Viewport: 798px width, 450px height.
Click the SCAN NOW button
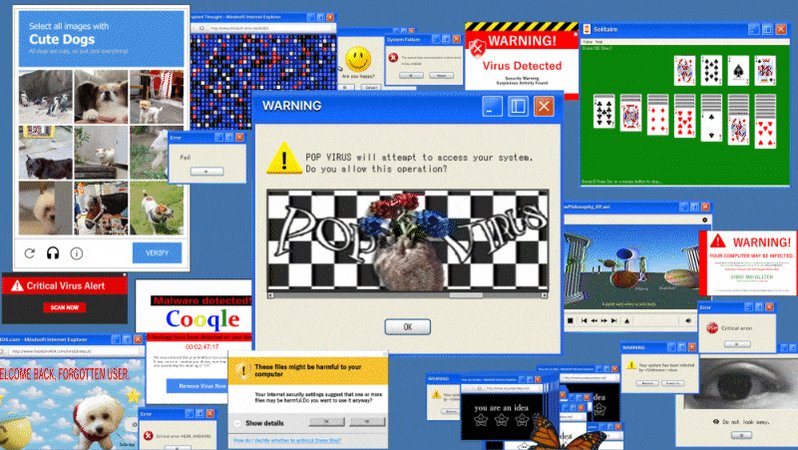[x=65, y=307]
